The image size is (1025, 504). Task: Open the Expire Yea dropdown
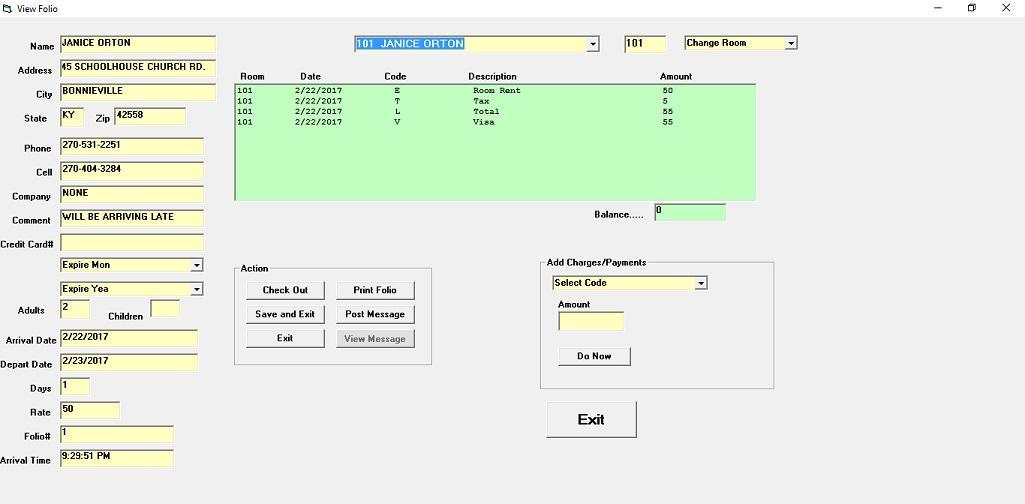pyautogui.click(x=197, y=289)
